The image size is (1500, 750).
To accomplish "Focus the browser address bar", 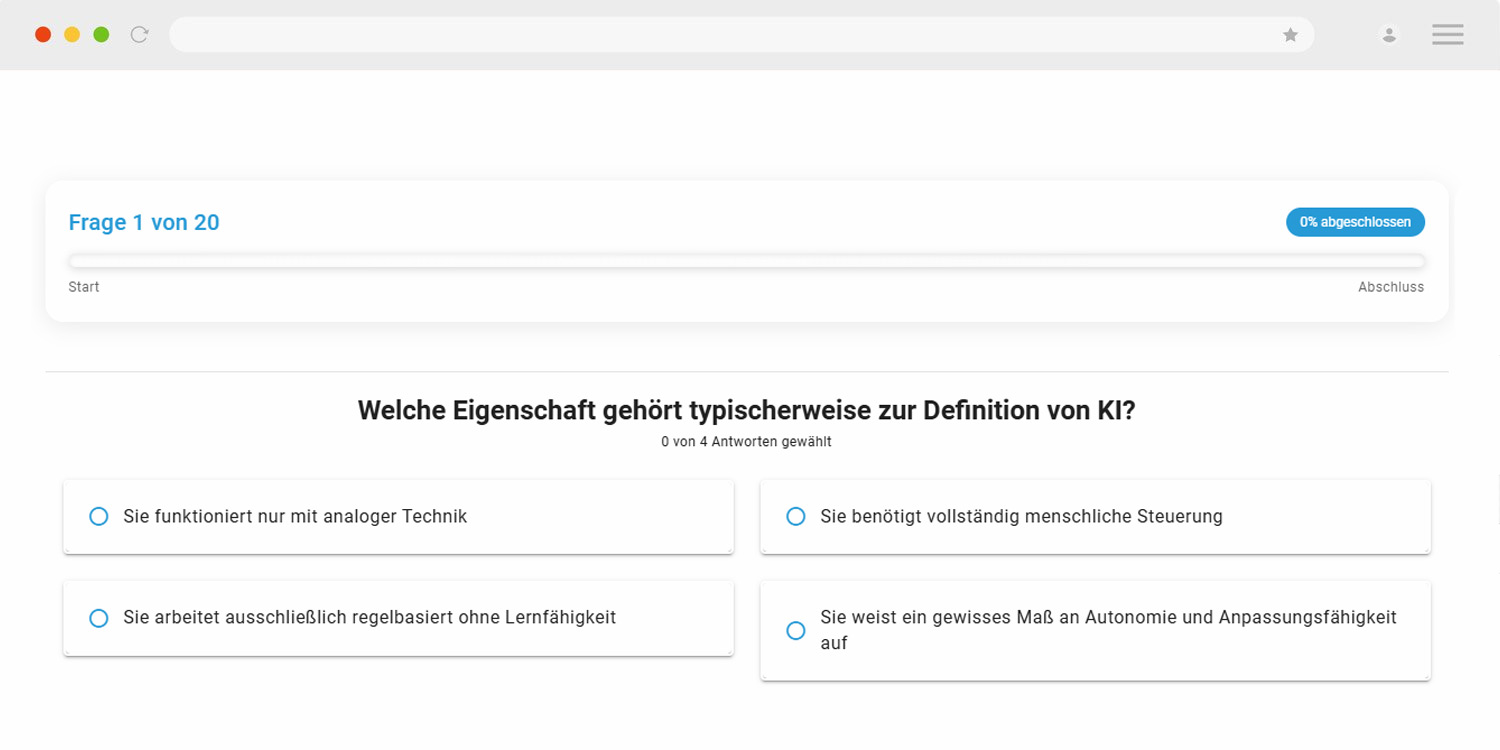I will [x=741, y=35].
